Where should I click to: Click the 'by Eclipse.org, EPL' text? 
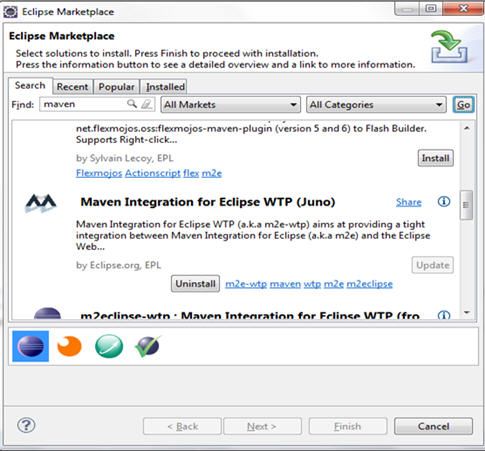pyautogui.click(x=119, y=265)
